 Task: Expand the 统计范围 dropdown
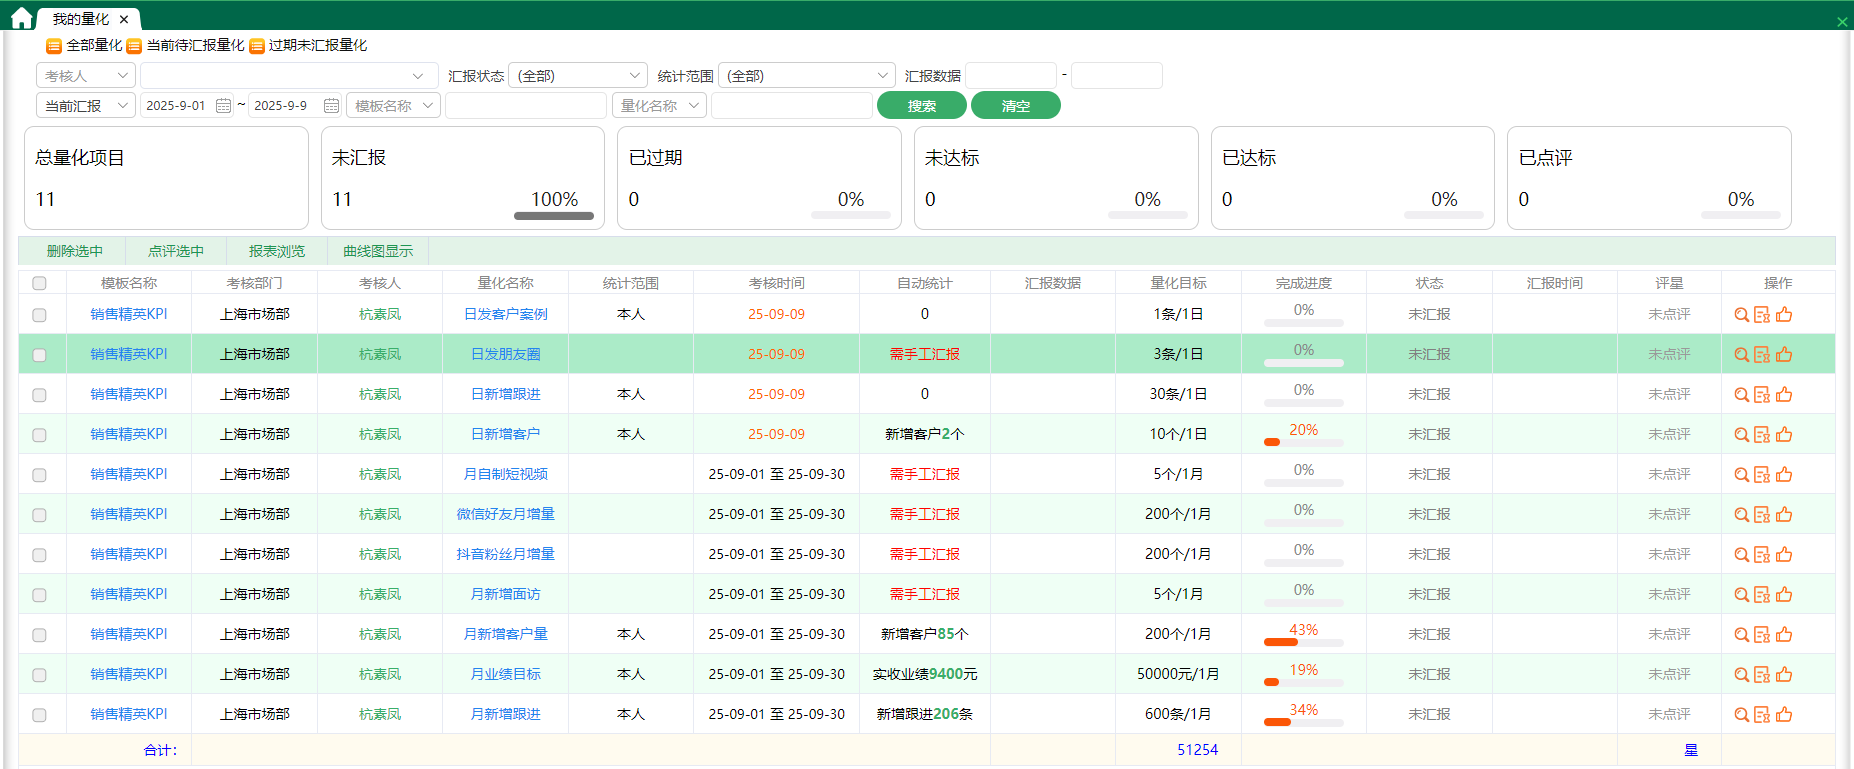point(806,76)
